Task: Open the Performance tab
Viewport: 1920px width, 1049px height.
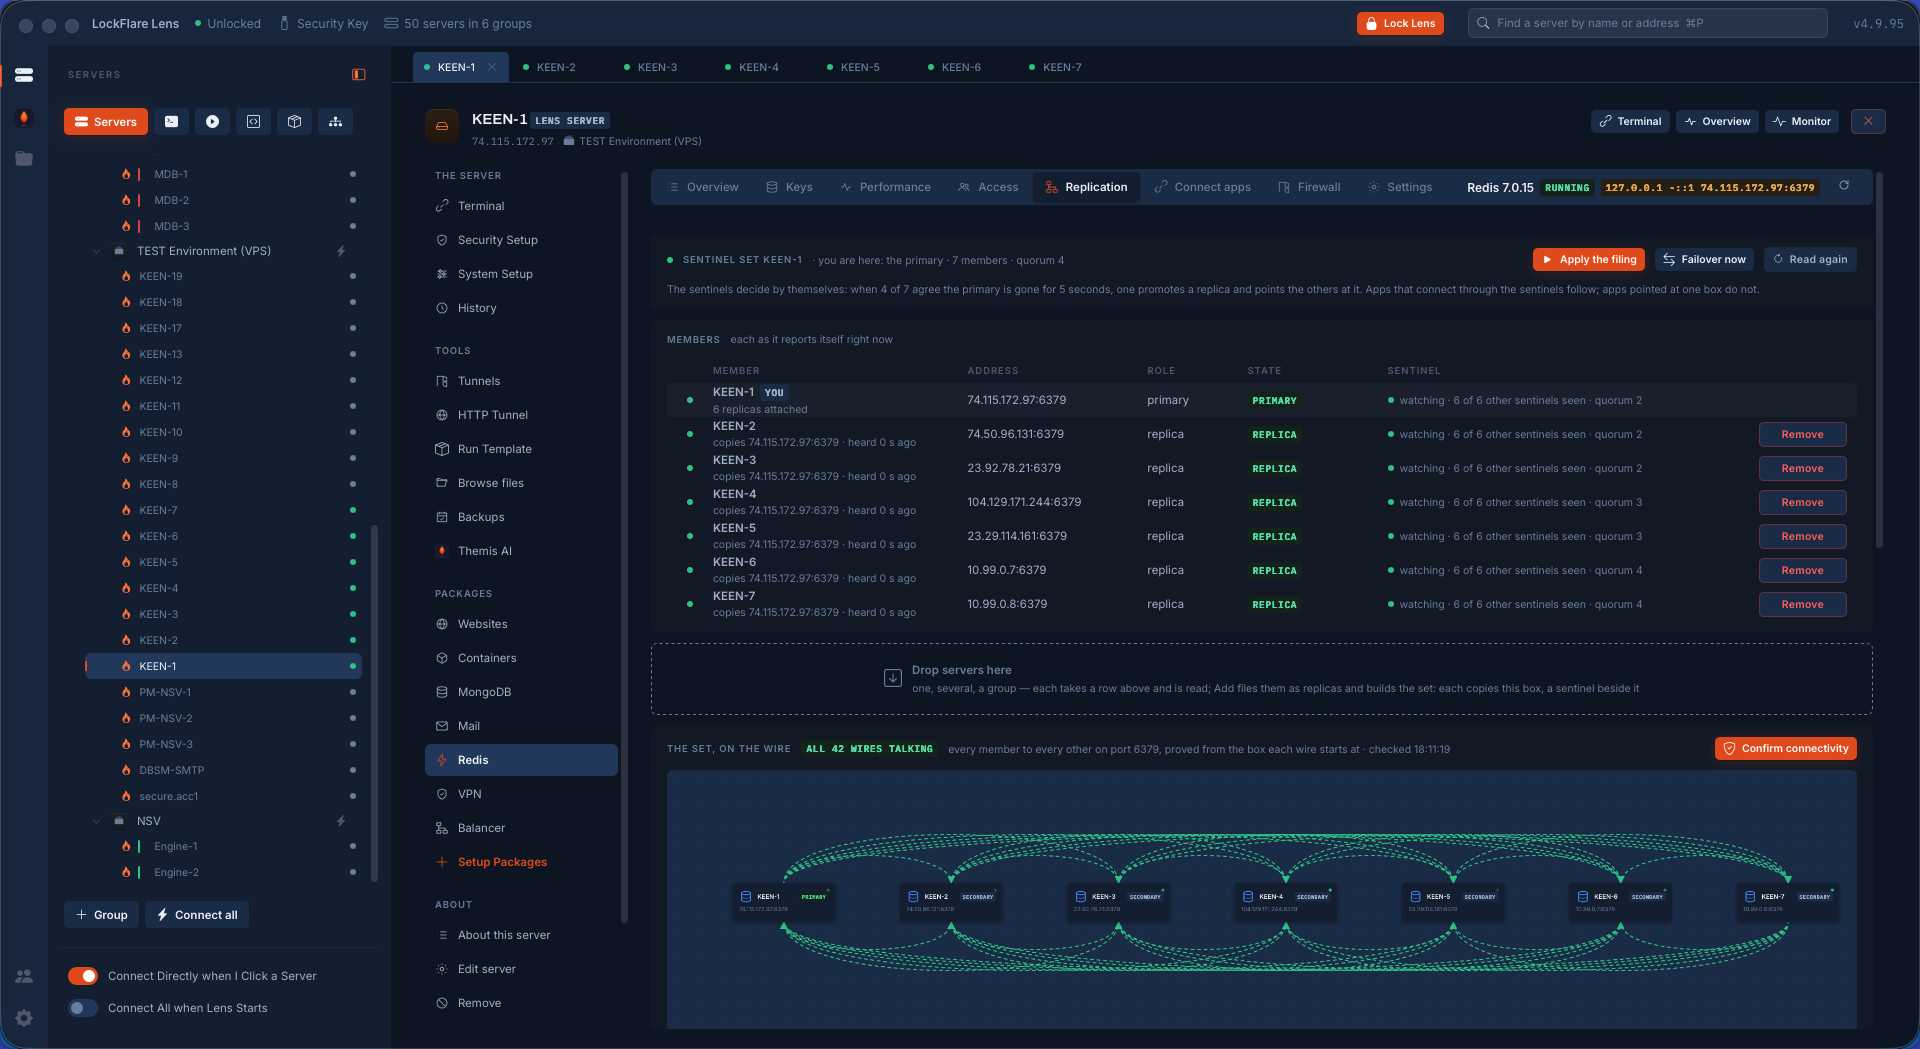Action: pyautogui.click(x=885, y=187)
